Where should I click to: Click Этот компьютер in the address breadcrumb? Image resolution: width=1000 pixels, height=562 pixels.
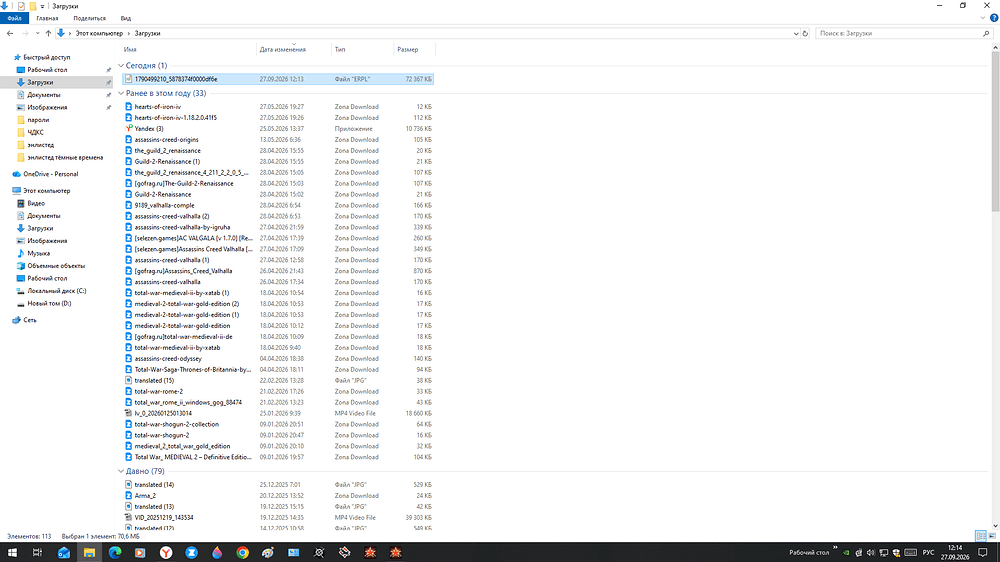99,33
